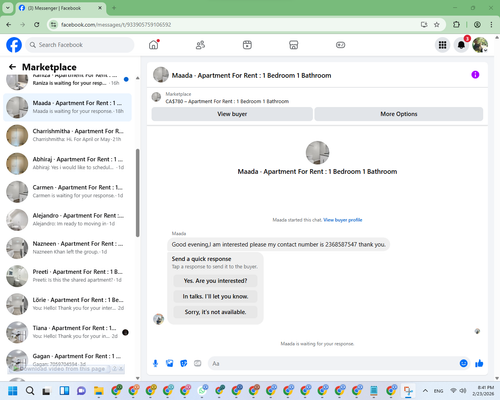Click Maada's listing thumbnail in chat header
This screenshot has width=500, height=400.
(x=161, y=75)
